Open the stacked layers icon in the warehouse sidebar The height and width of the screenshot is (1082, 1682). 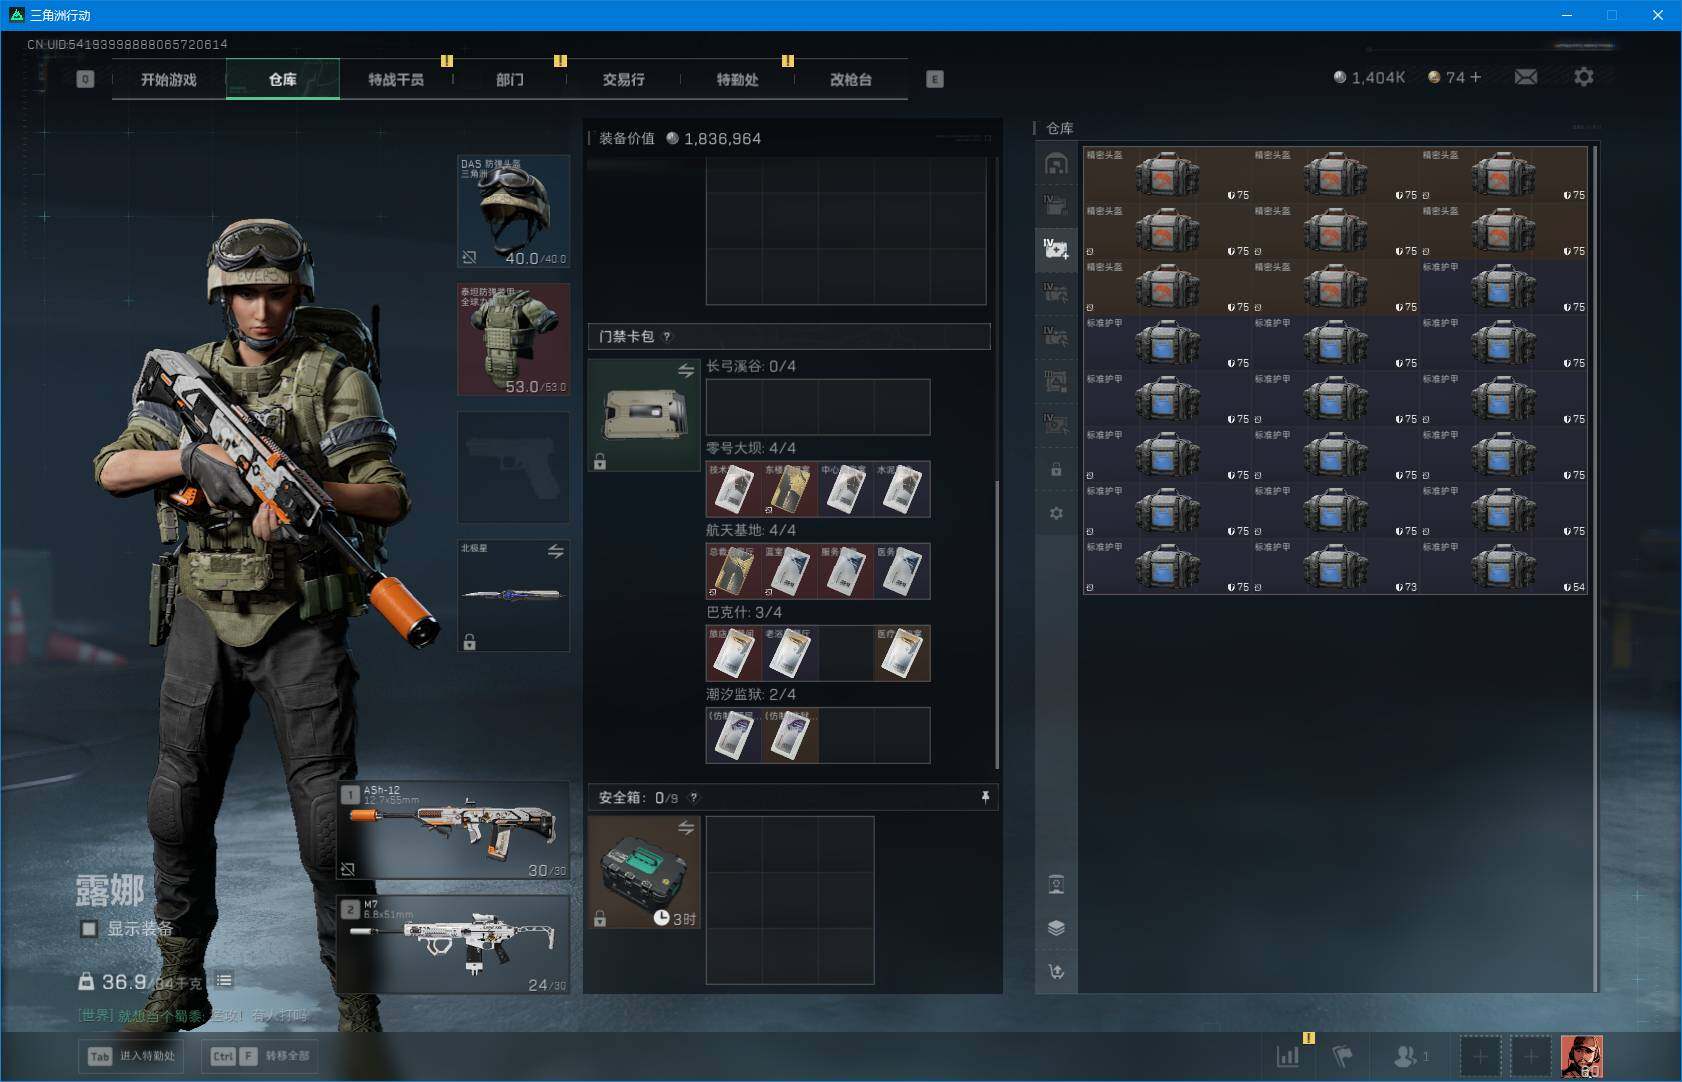pos(1056,927)
